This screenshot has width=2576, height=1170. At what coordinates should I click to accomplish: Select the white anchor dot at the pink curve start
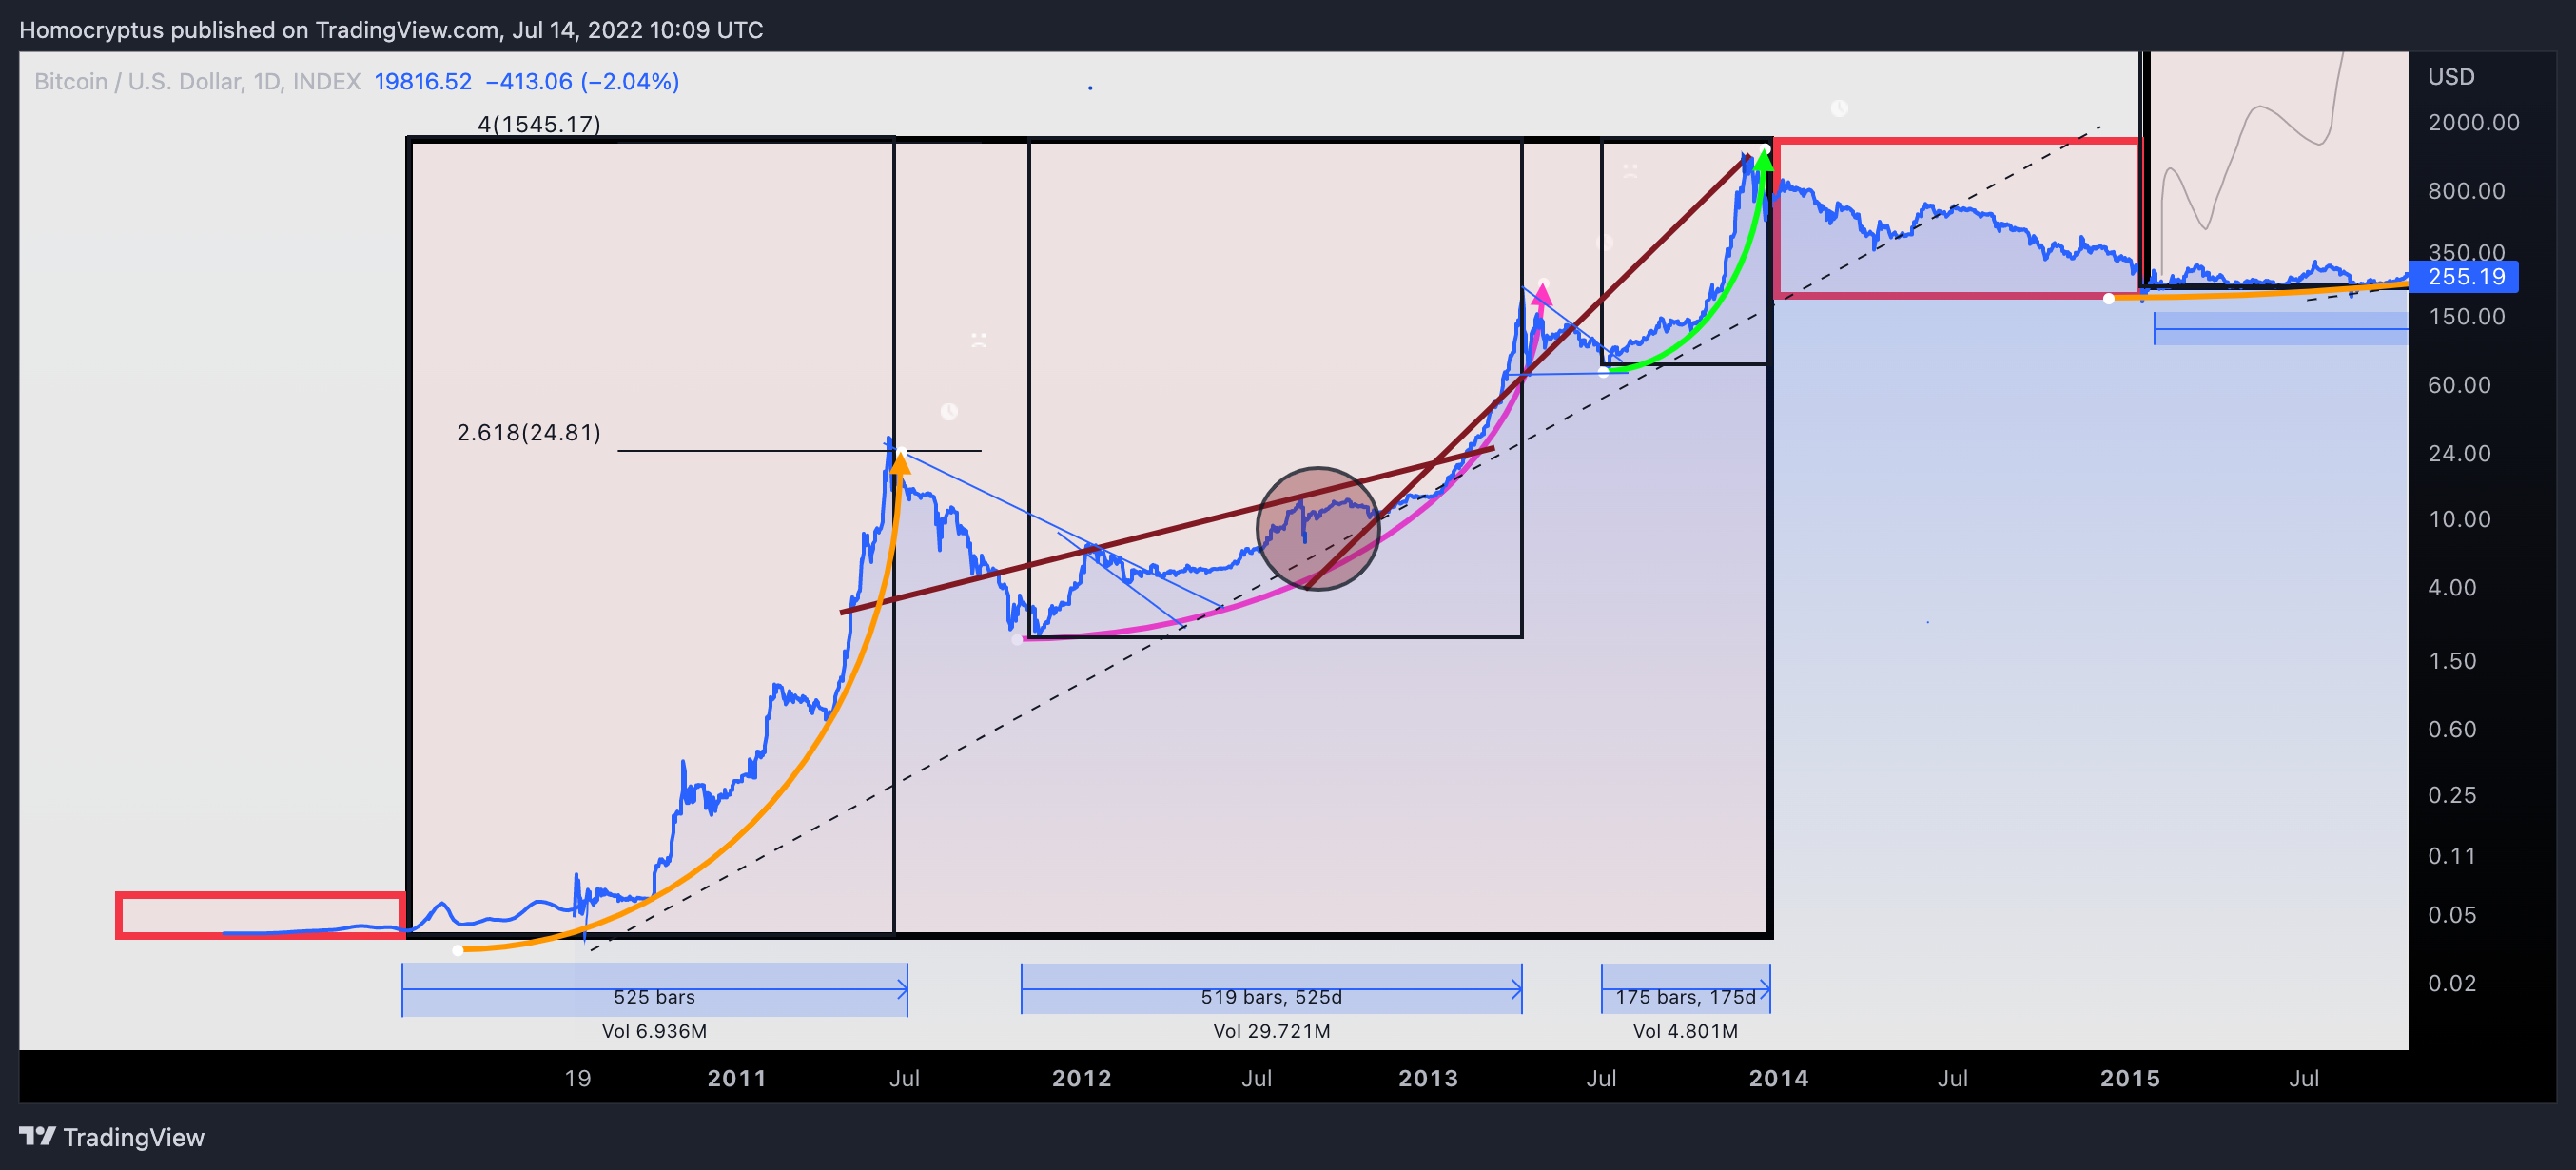[x=1017, y=639]
